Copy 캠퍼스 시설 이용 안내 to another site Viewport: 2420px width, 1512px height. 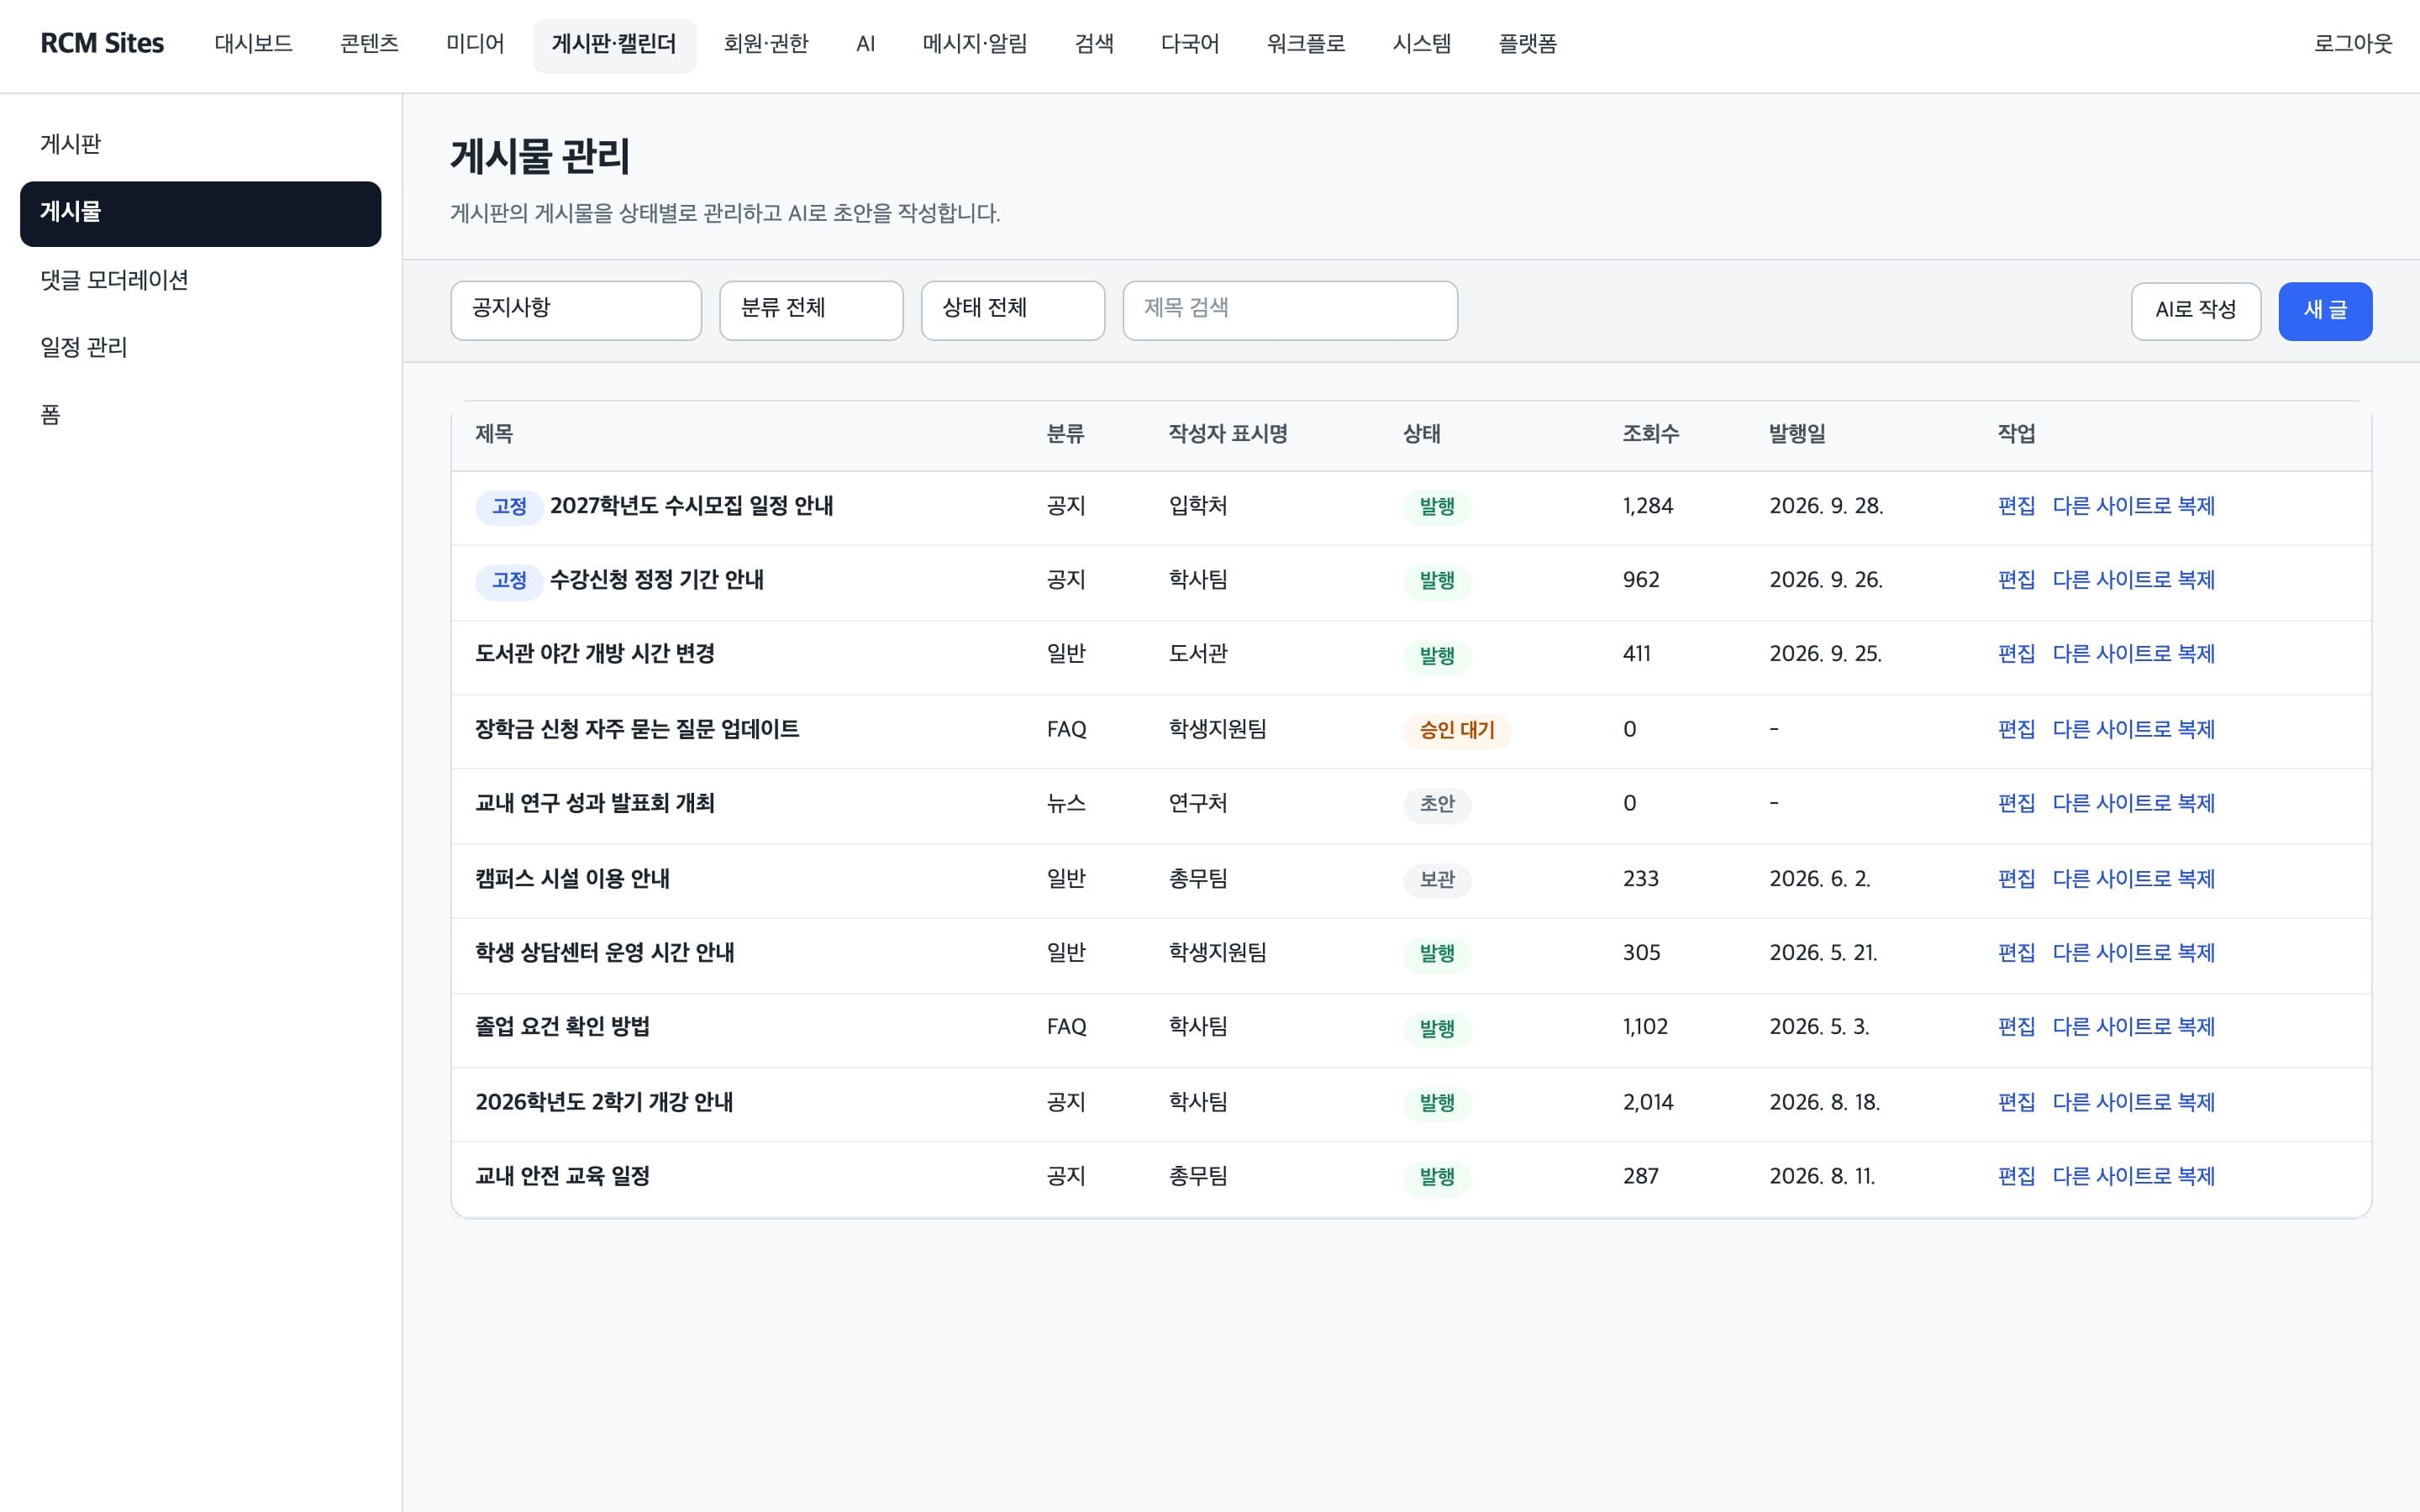click(x=2133, y=879)
